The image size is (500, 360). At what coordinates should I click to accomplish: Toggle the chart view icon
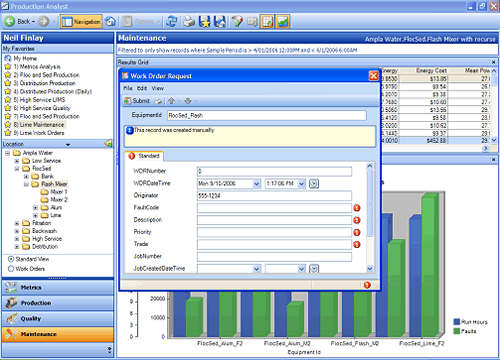(x=283, y=22)
